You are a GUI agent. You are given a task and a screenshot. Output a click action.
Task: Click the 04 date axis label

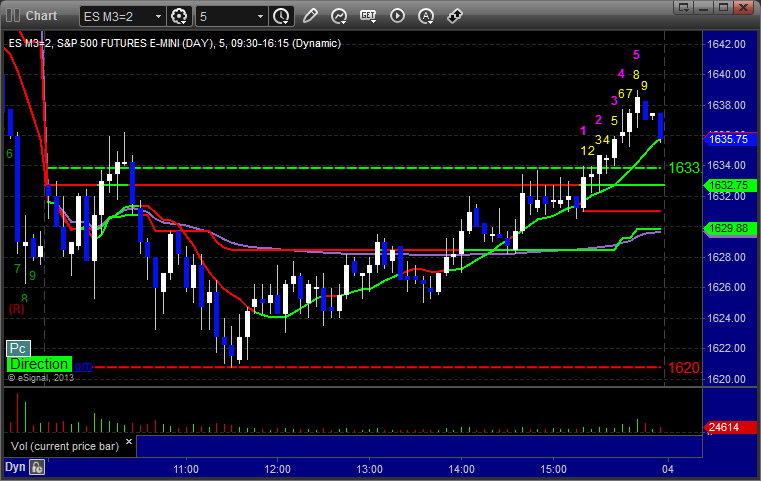pos(668,469)
